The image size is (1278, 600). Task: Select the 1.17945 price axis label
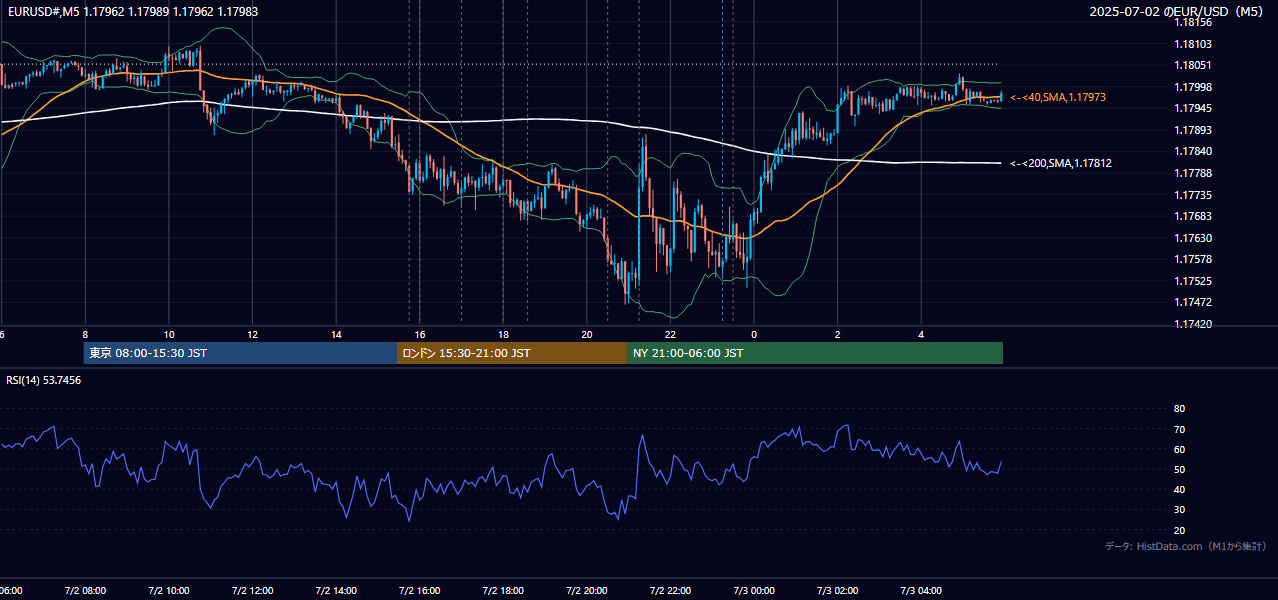pos(1192,108)
